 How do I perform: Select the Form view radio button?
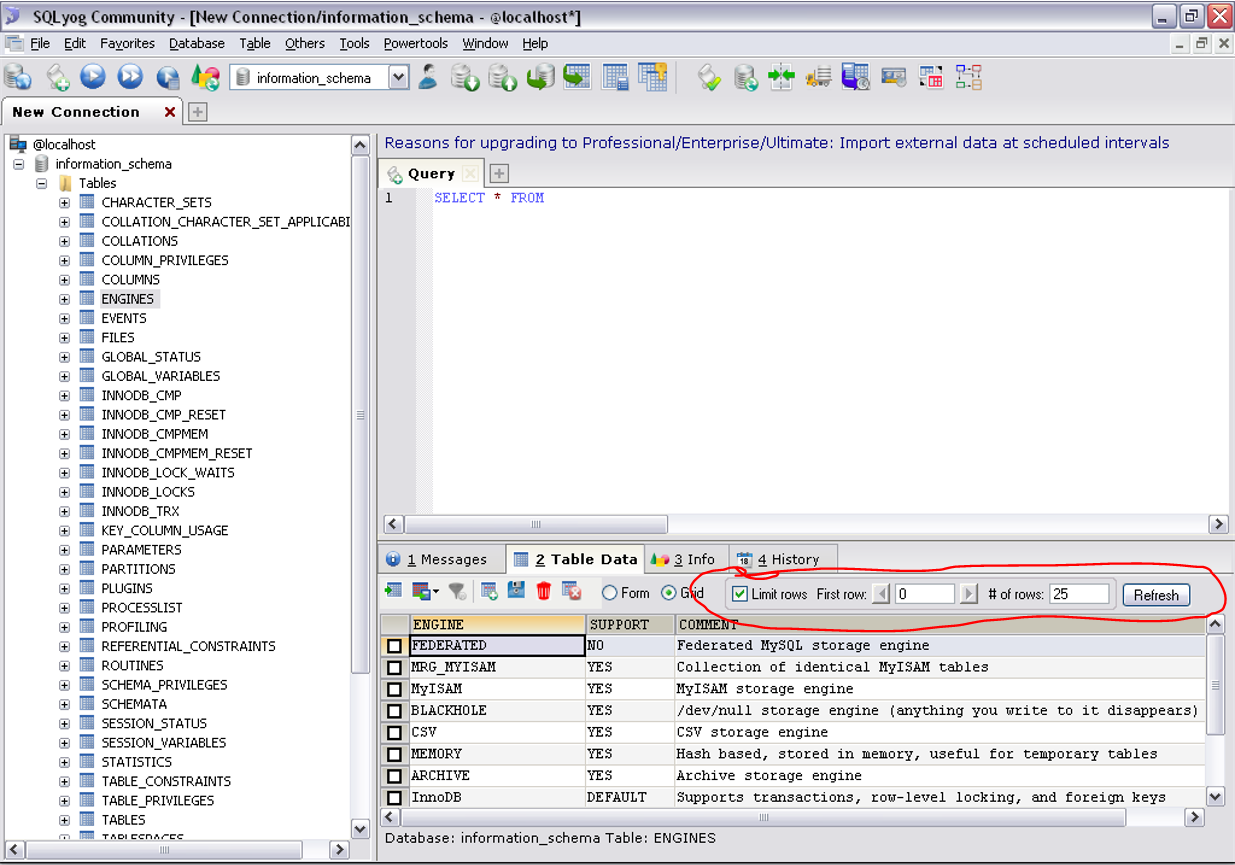coord(609,593)
